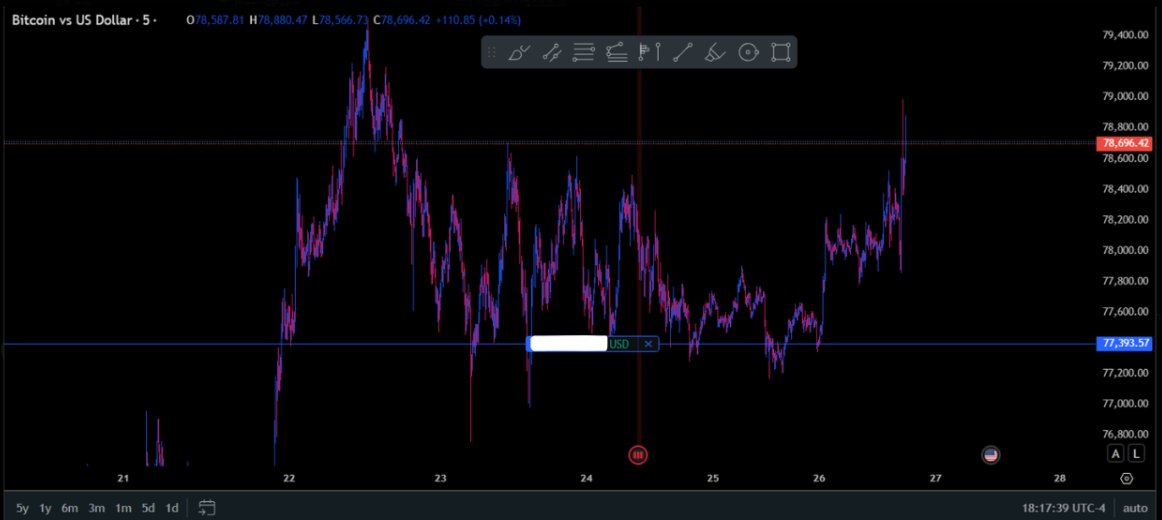Toggle auto scale with the A button
The image size is (1162, 520).
tap(1116, 454)
